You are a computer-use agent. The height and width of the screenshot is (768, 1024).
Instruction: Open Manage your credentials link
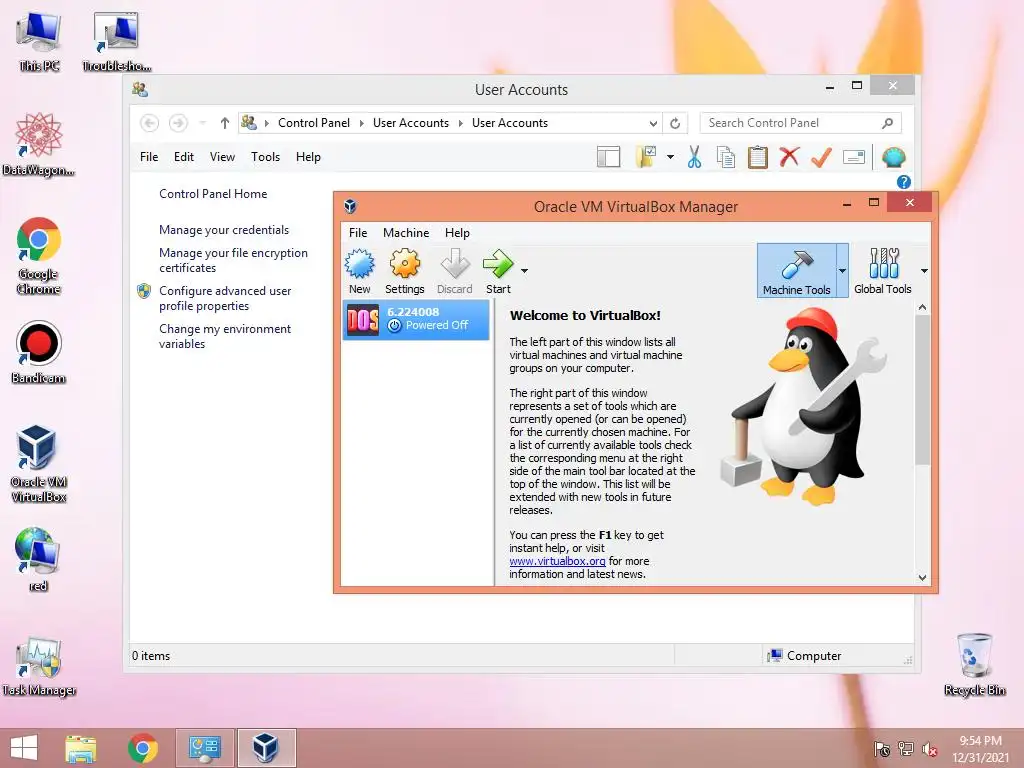tap(224, 230)
